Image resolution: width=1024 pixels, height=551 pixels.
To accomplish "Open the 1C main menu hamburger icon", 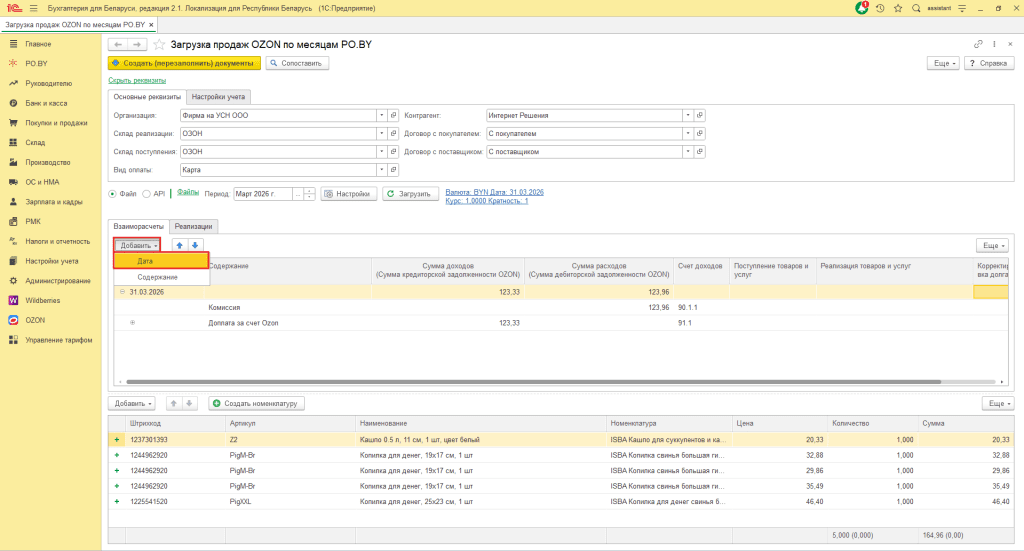I will tap(33, 8).
